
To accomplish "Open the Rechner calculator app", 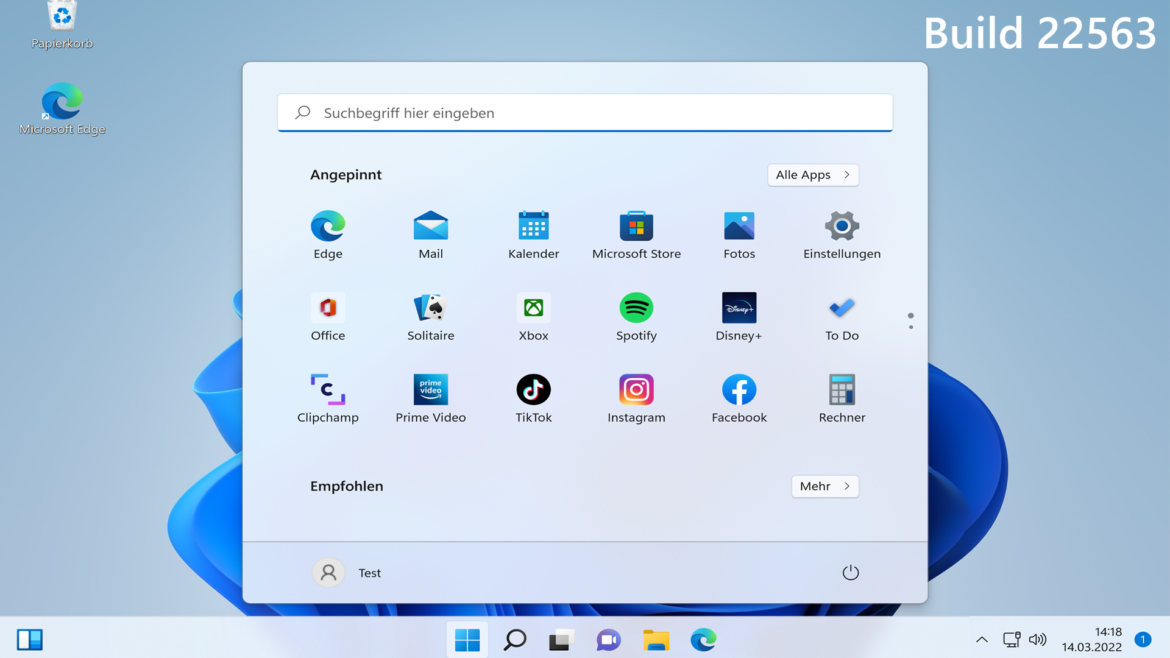I will (841, 391).
